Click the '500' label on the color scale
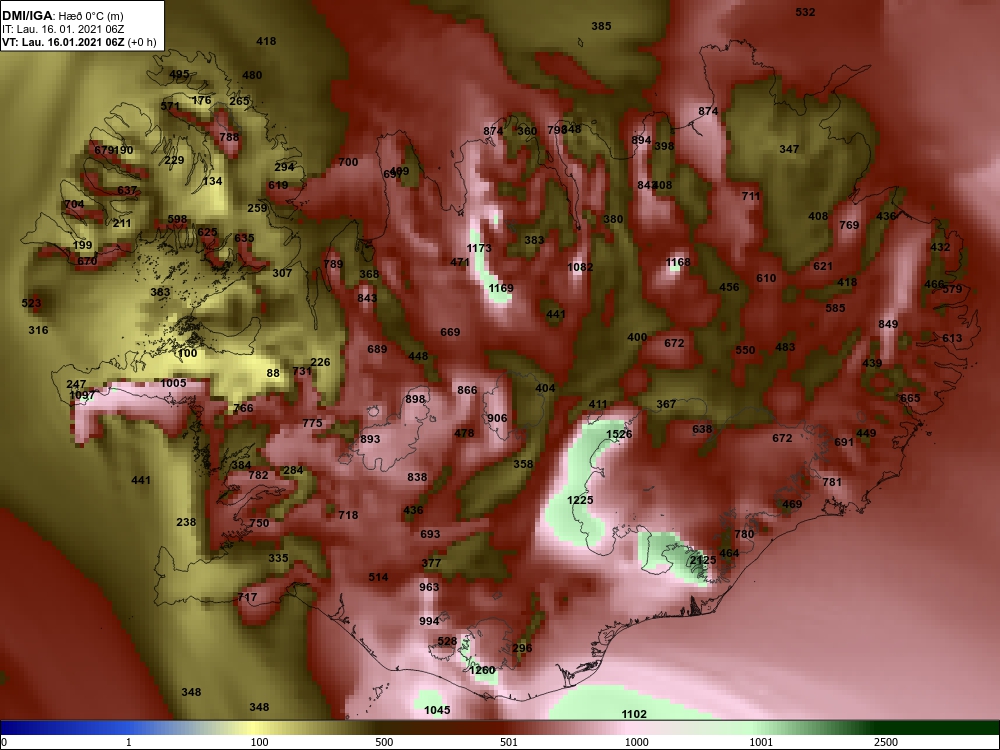The width and height of the screenshot is (1000, 750). pyautogui.click(x=384, y=742)
